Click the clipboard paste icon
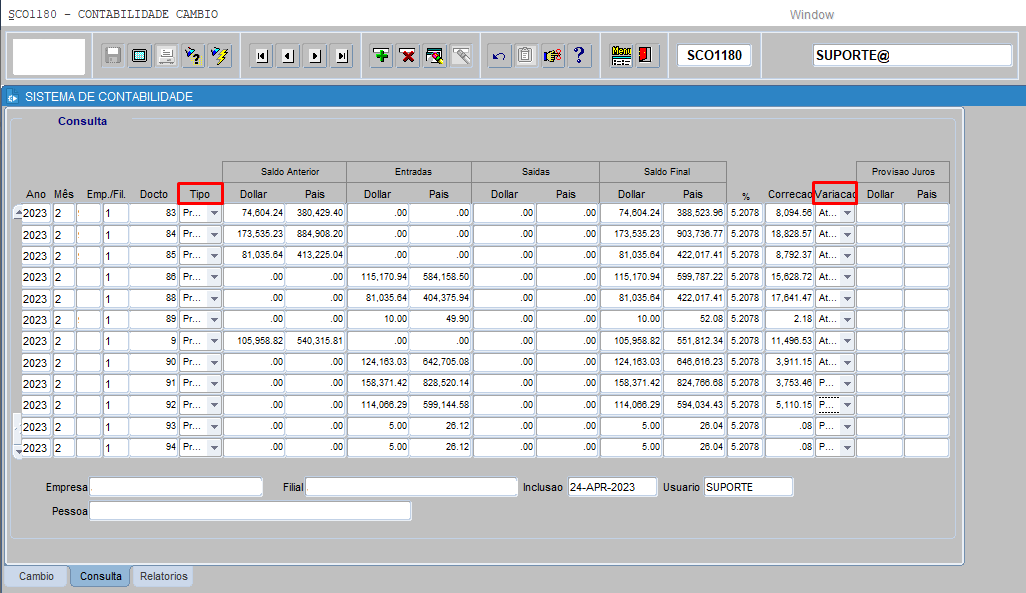The width and height of the screenshot is (1026, 593). coord(525,56)
